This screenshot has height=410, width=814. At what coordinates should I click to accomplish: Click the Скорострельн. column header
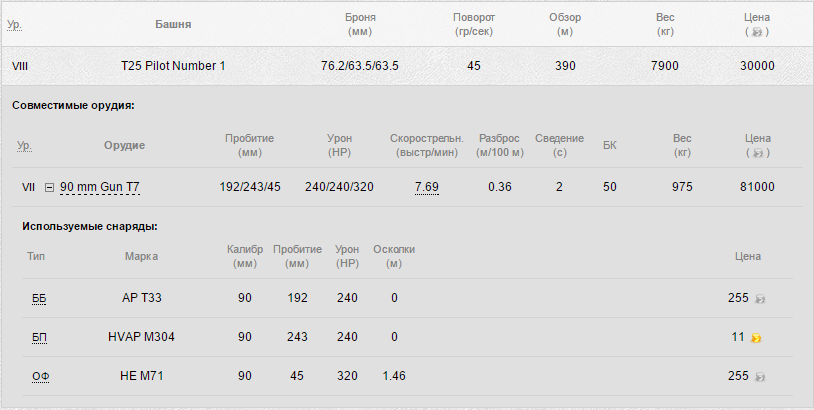(427, 145)
